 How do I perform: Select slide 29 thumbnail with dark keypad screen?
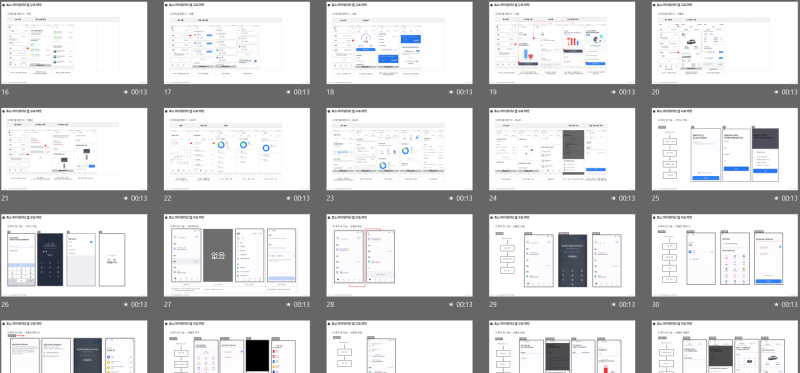562,255
